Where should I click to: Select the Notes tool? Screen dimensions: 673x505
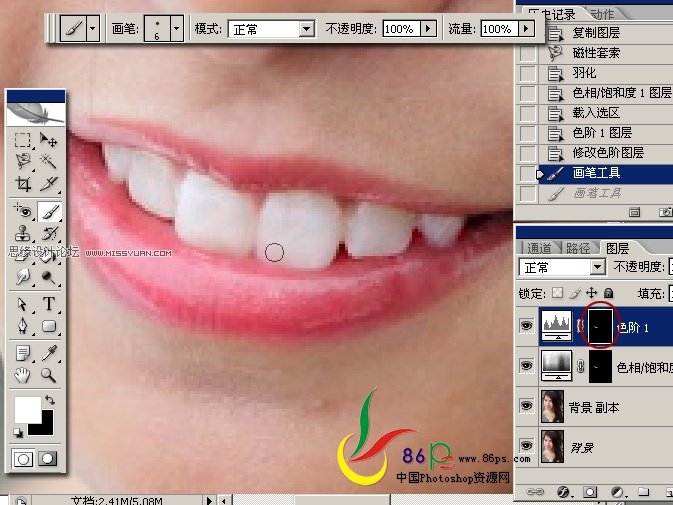(x=22, y=353)
